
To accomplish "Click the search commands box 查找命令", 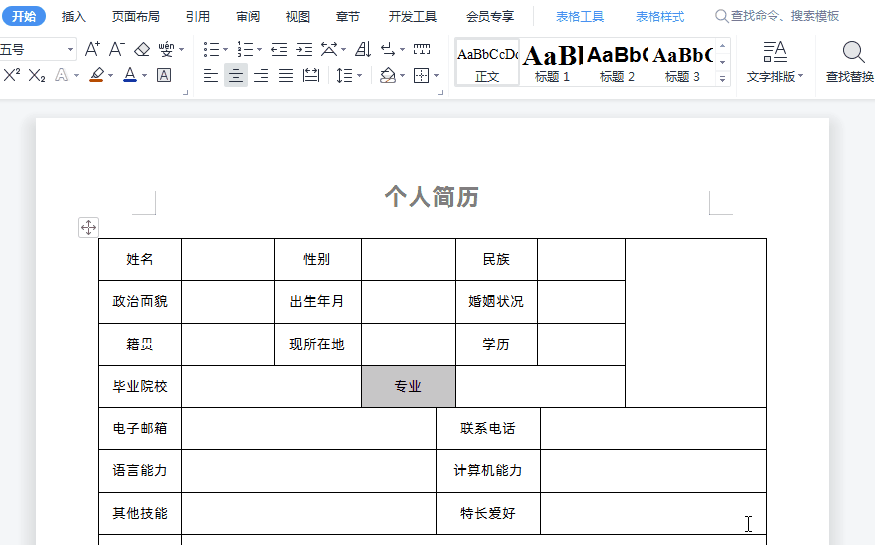I will pyautogui.click(x=778, y=16).
